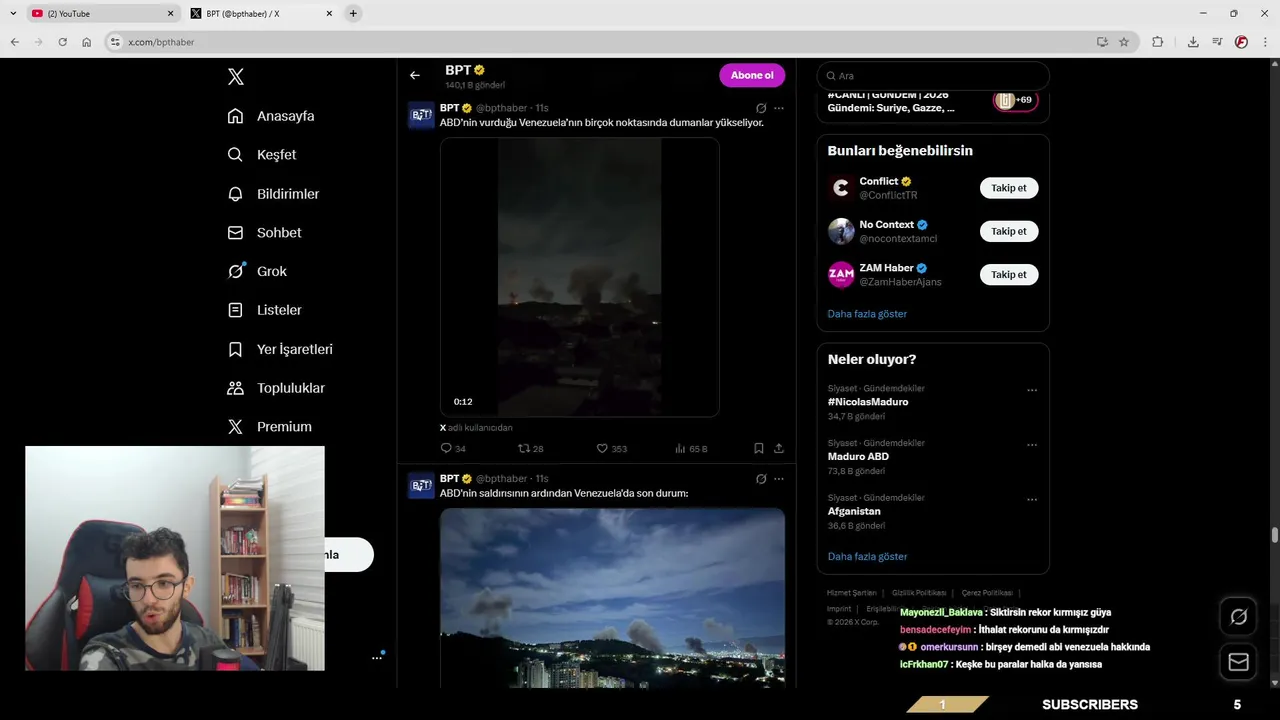Open floating Grok button

pyautogui.click(x=1238, y=617)
